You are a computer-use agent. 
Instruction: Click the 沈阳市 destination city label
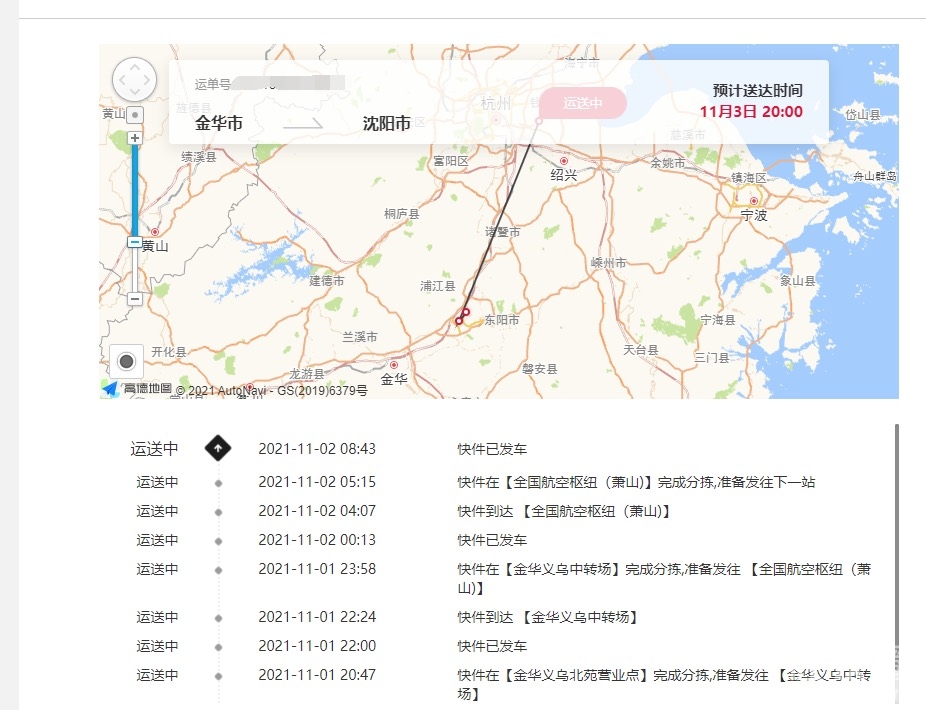coord(386,124)
